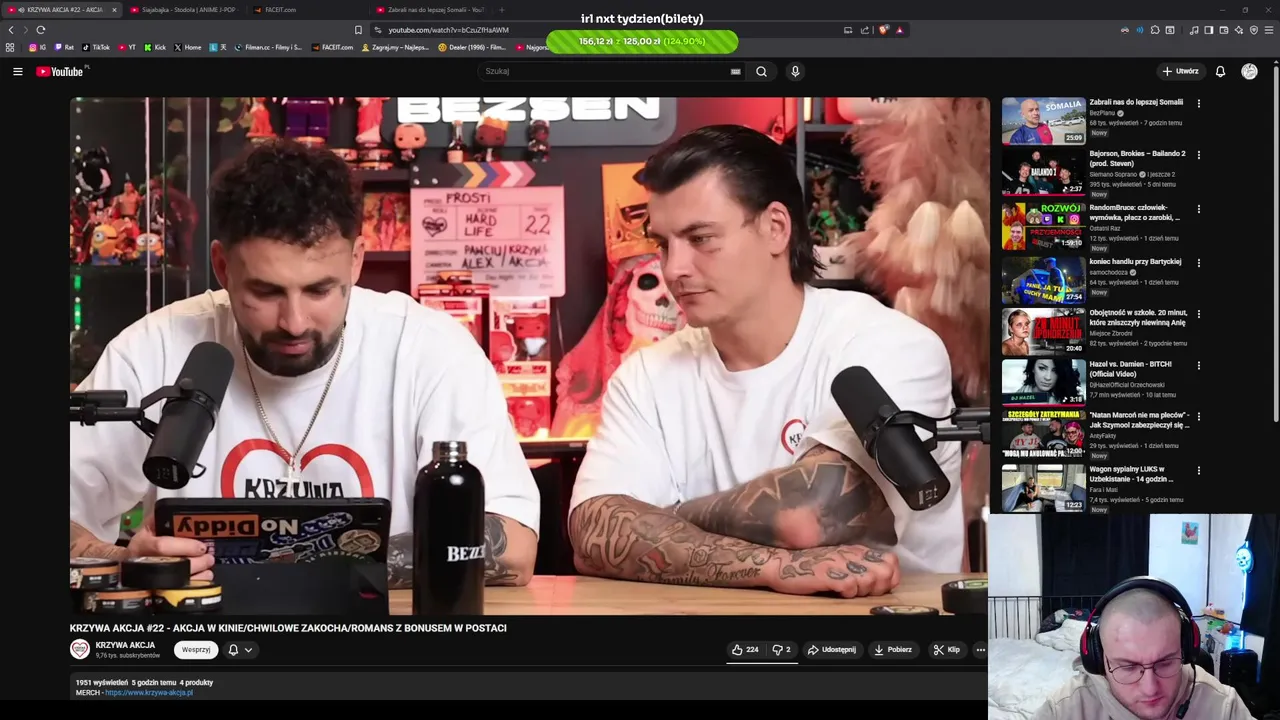The image size is (1280, 720).
Task: Click the bookmark page icon
Action: 358,30
